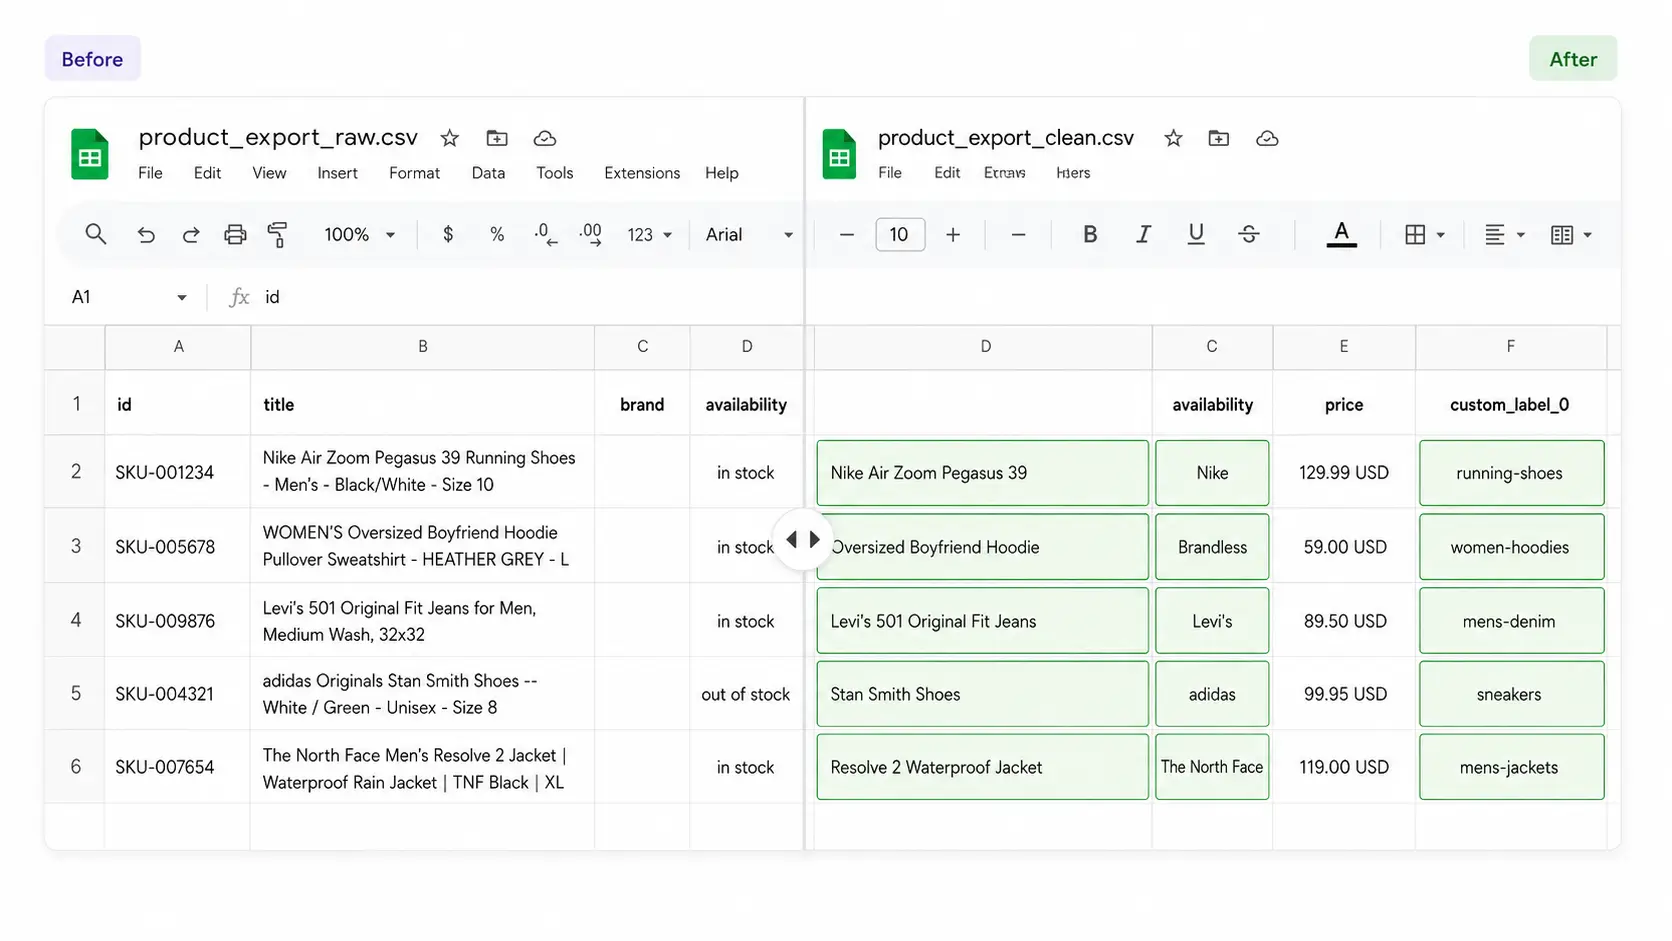
Task: Click the before/after comparison slider handle
Action: pos(803,540)
